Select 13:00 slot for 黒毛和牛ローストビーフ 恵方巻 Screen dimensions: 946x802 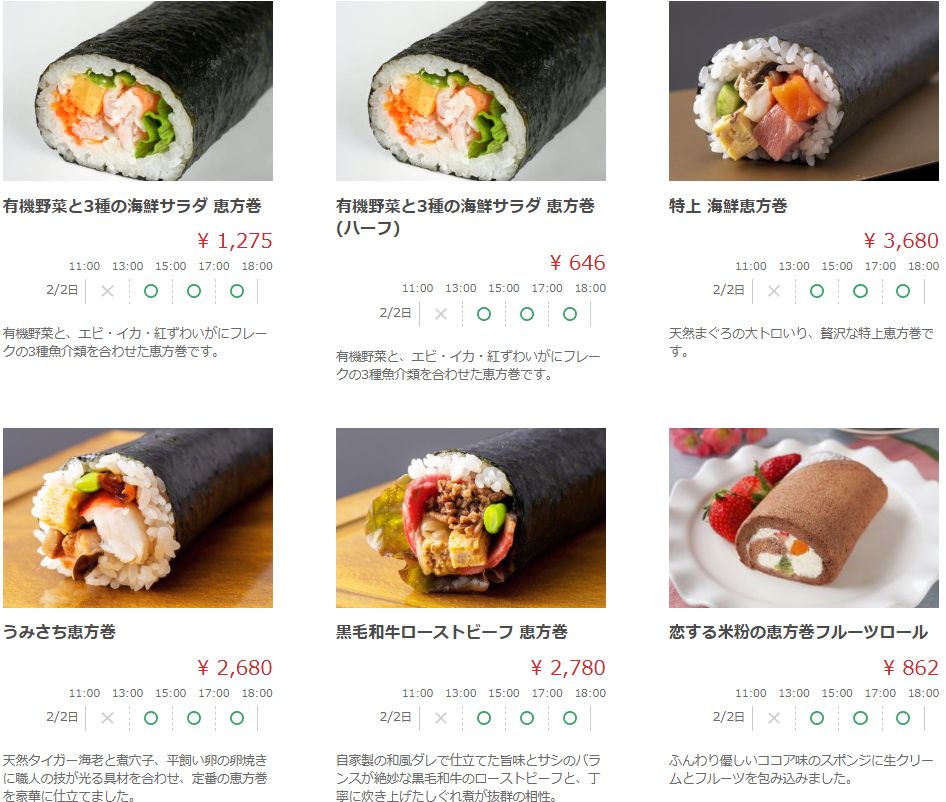(484, 718)
